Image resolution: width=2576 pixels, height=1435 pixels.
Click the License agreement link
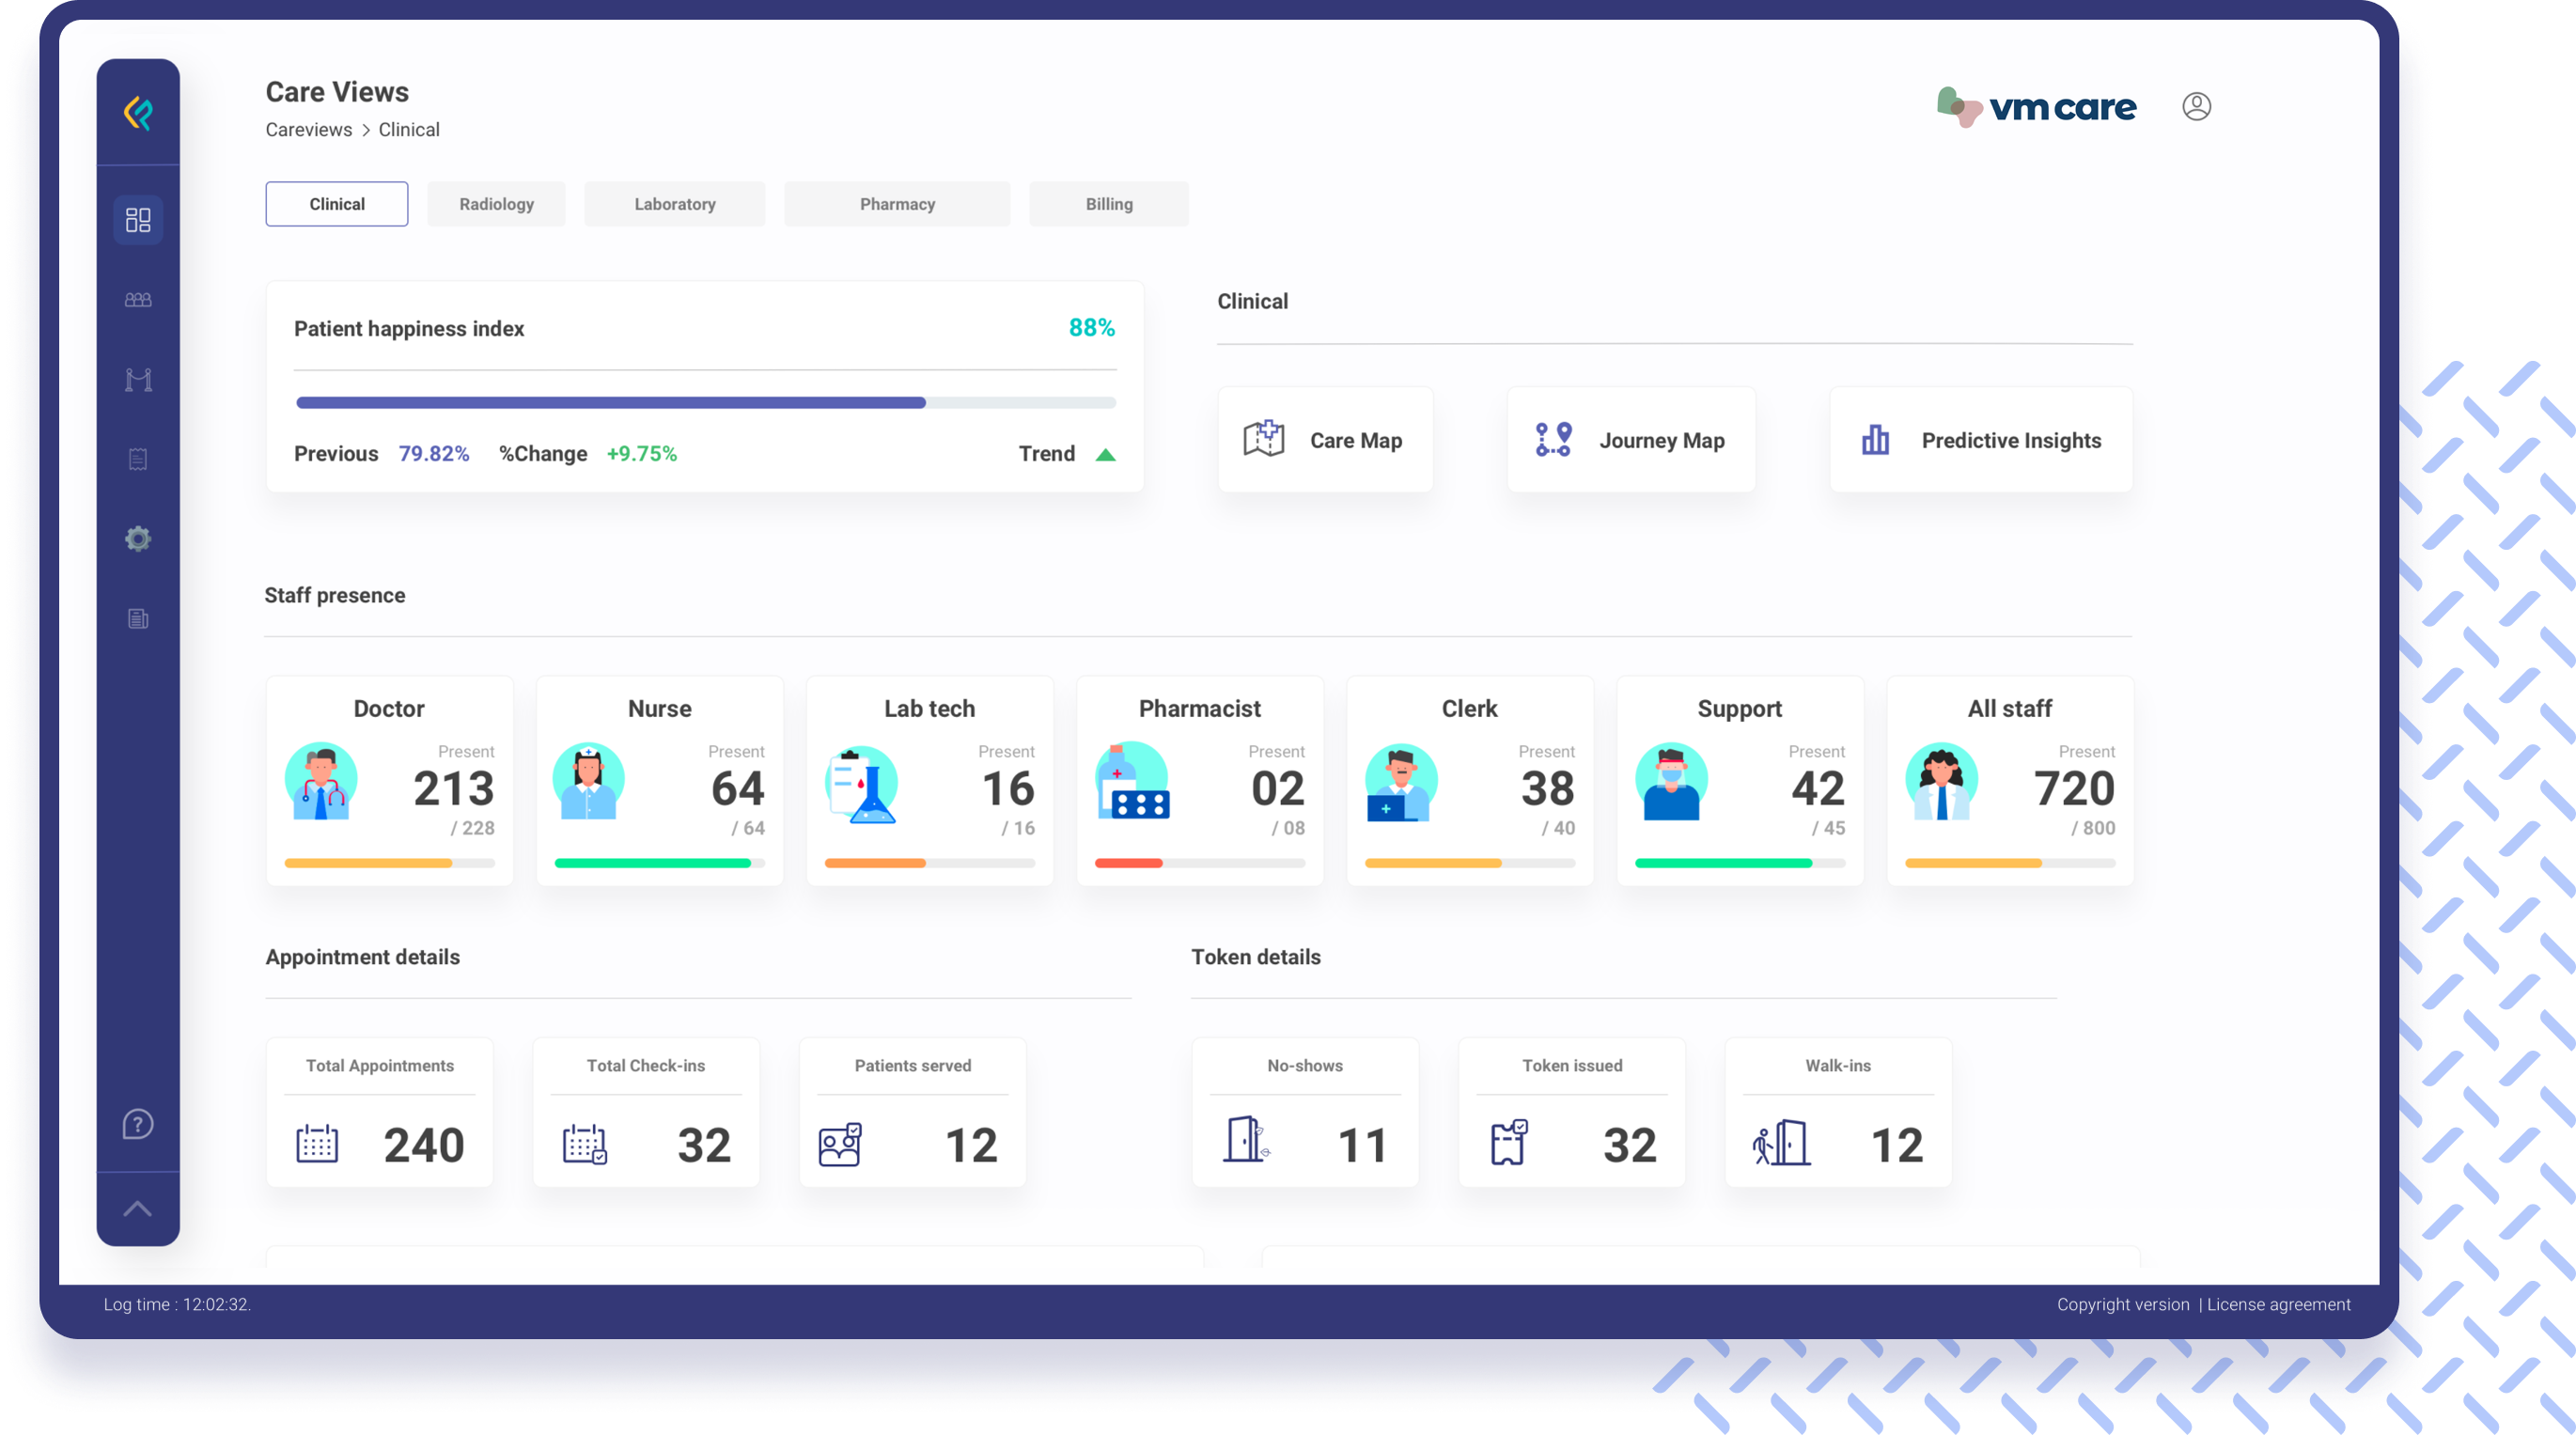[x=2278, y=1304]
